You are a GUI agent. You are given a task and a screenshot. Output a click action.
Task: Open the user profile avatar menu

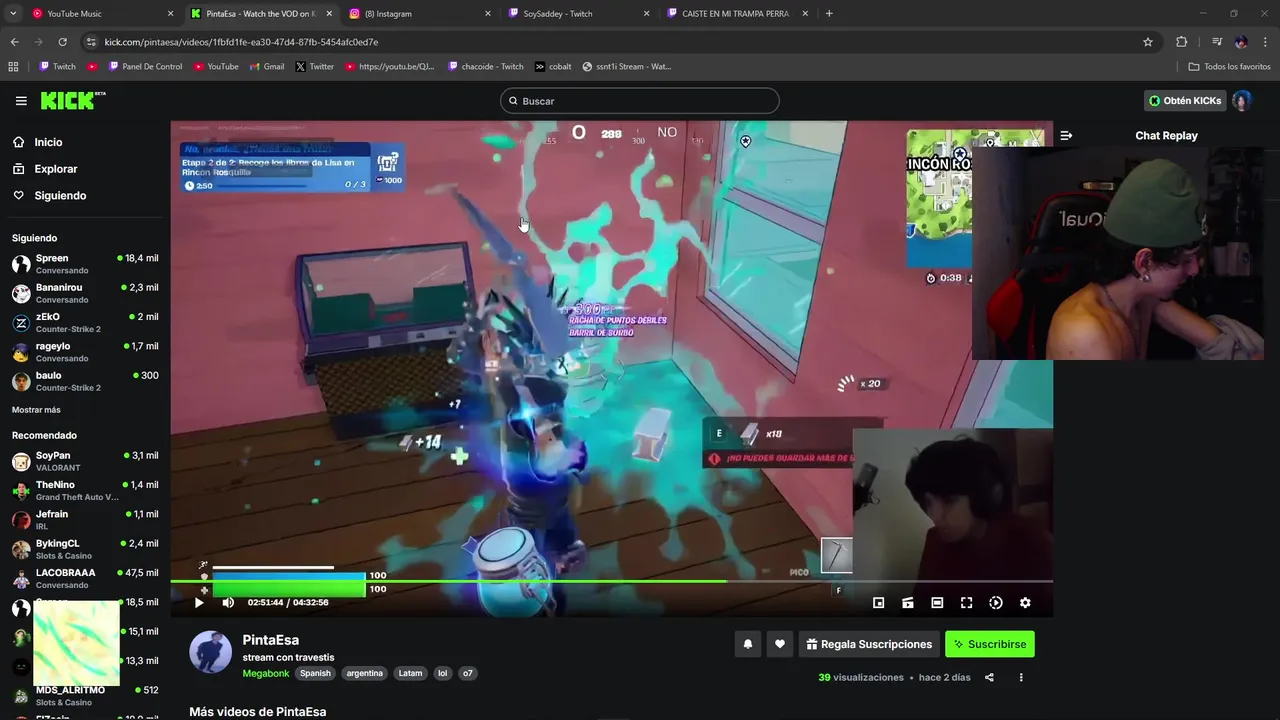tap(1242, 101)
